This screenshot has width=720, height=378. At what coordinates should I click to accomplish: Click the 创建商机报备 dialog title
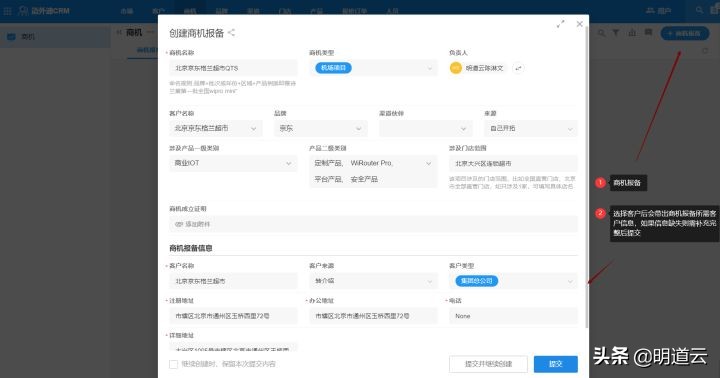tap(197, 33)
